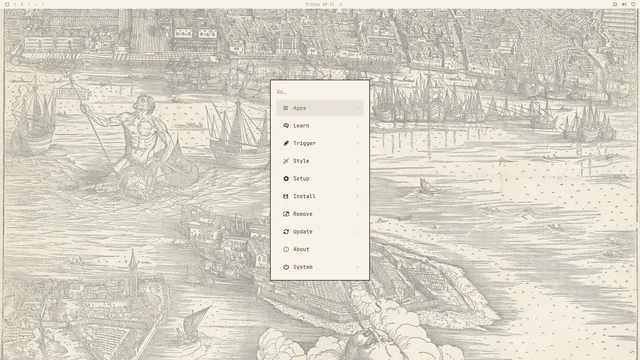Click the Apps grid icon

[286, 108]
